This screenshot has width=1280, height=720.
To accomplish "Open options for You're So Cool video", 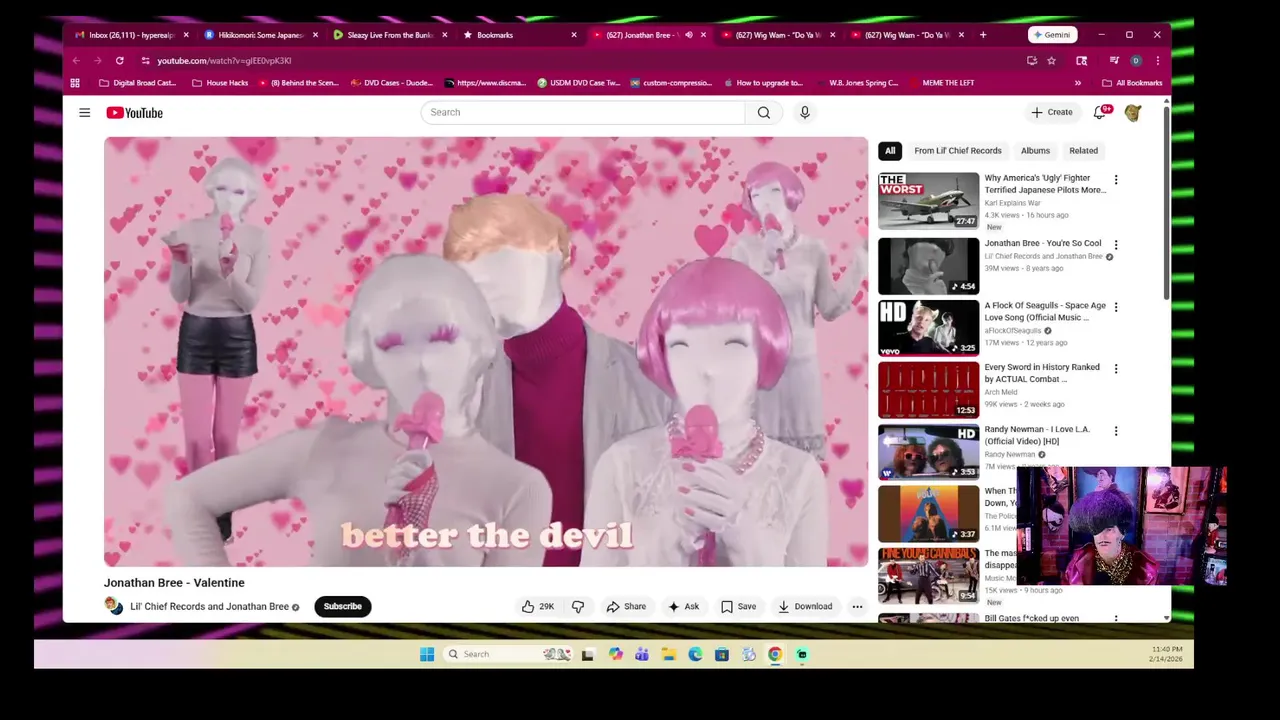I will [1116, 245].
